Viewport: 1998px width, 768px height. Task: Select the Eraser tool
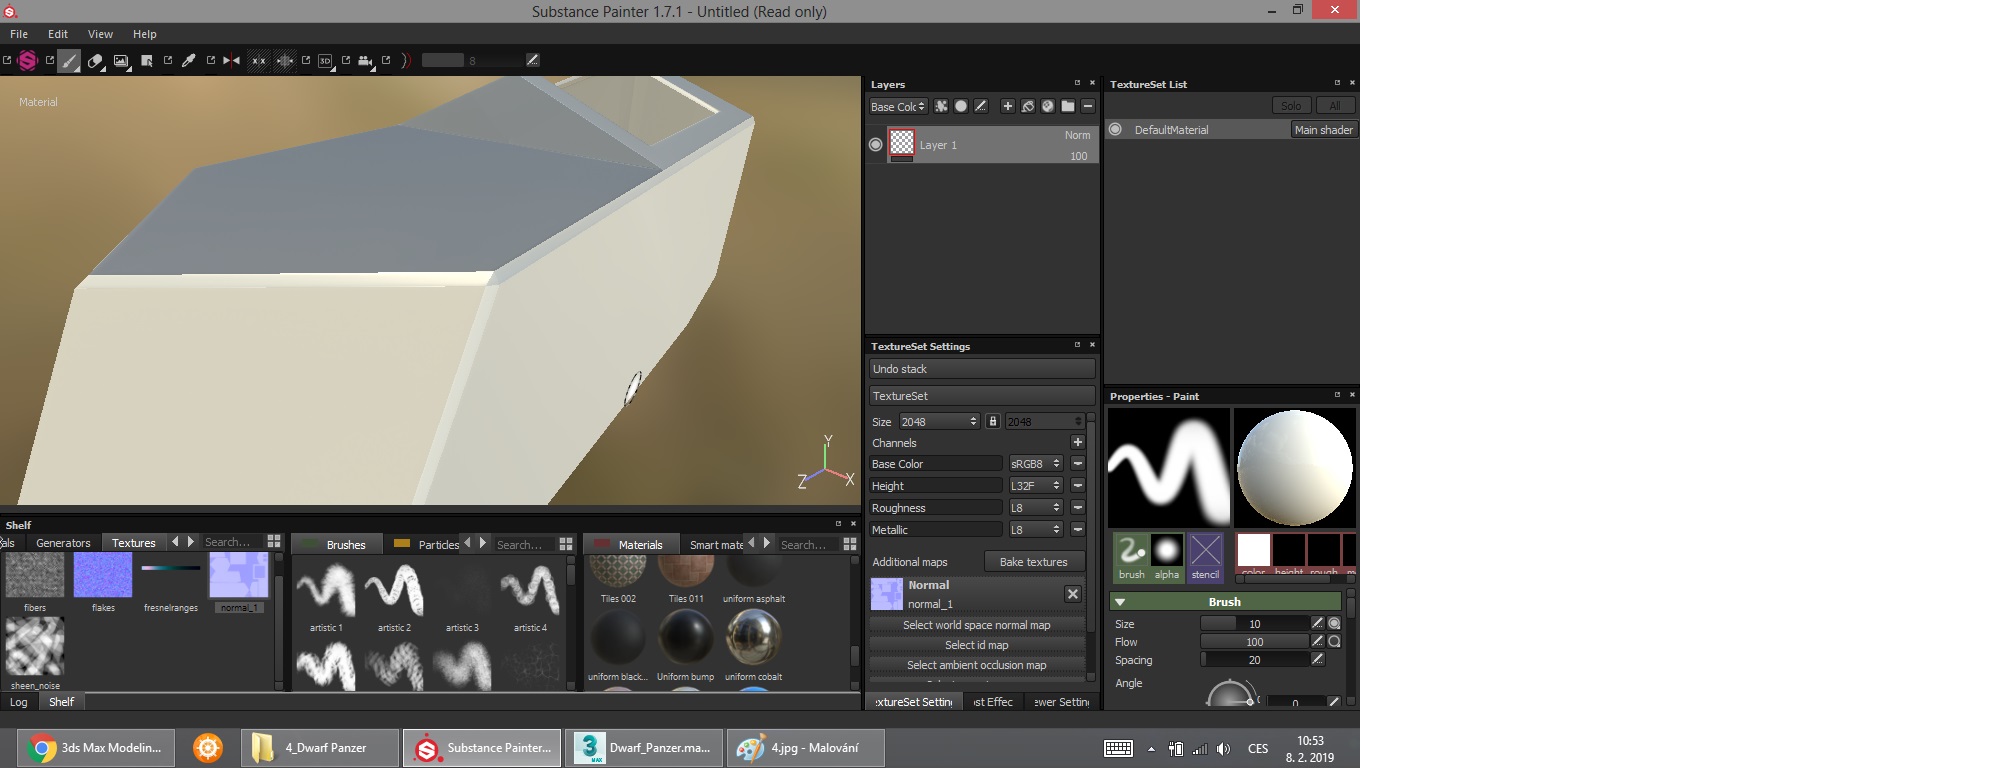pyautogui.click(x=96, y=61)
